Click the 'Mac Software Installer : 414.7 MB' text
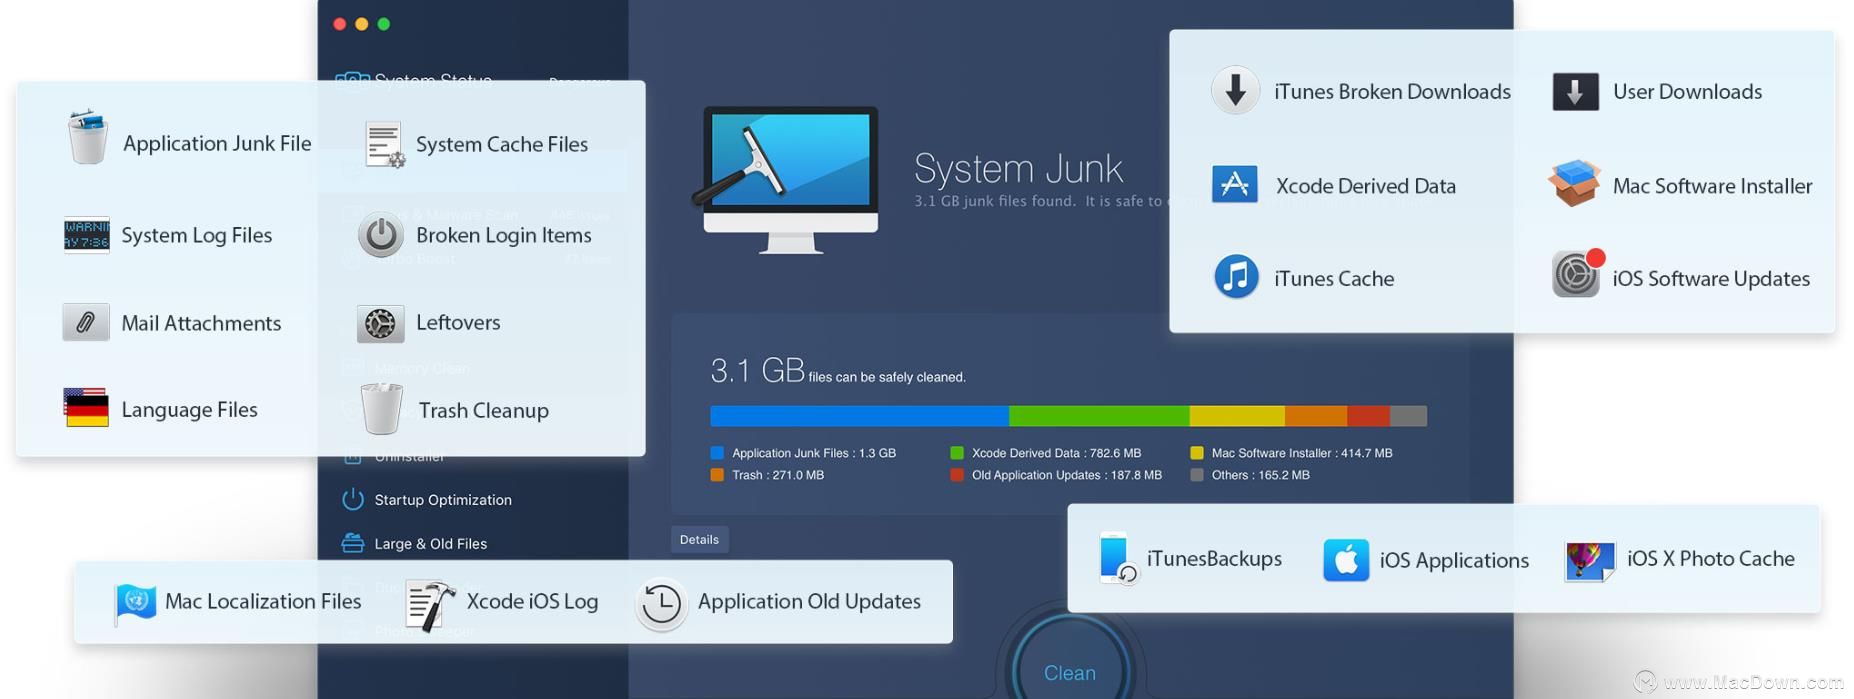 pos(1302,453)
